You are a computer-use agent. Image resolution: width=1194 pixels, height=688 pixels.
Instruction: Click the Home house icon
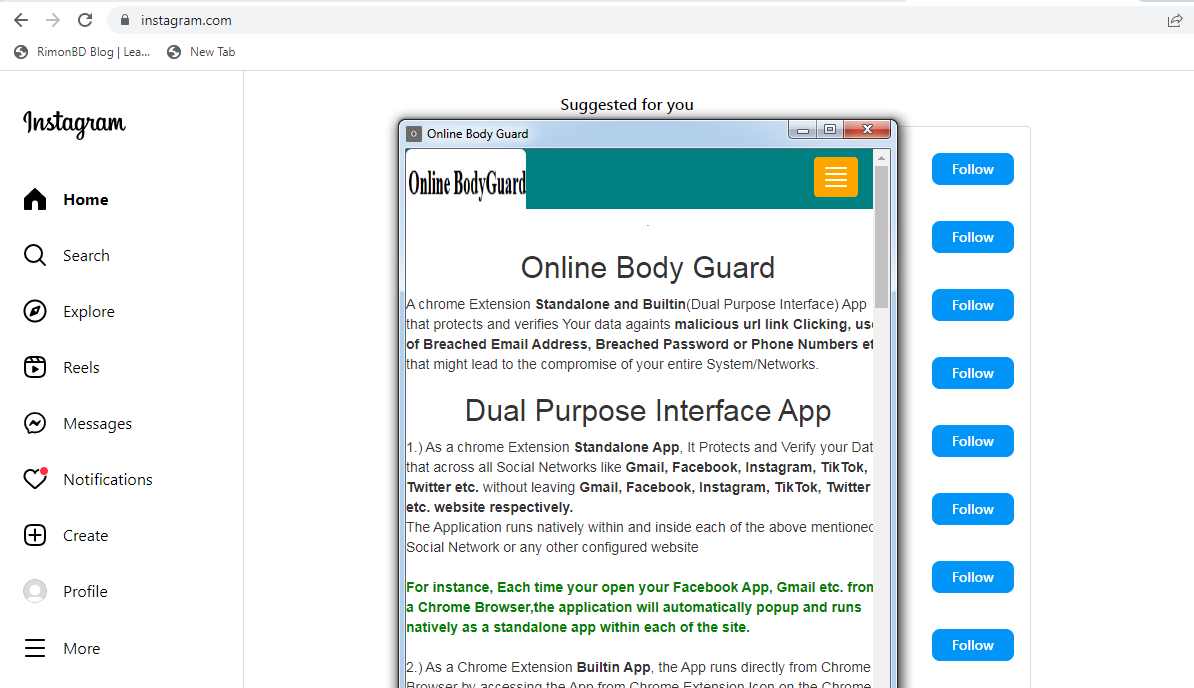click(35, 199)
